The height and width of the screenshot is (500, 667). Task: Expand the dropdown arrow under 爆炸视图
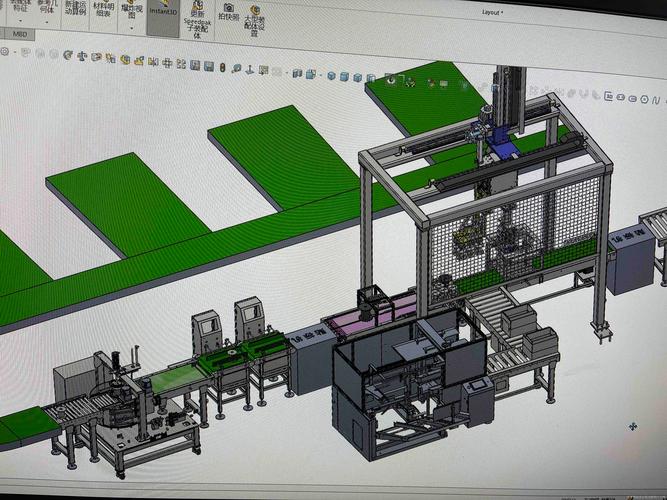(x=132, y=28)
